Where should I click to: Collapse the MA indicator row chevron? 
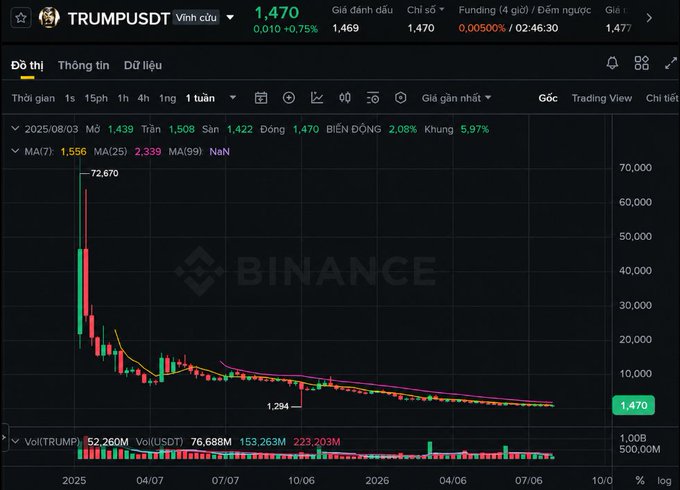click(15, 151)
